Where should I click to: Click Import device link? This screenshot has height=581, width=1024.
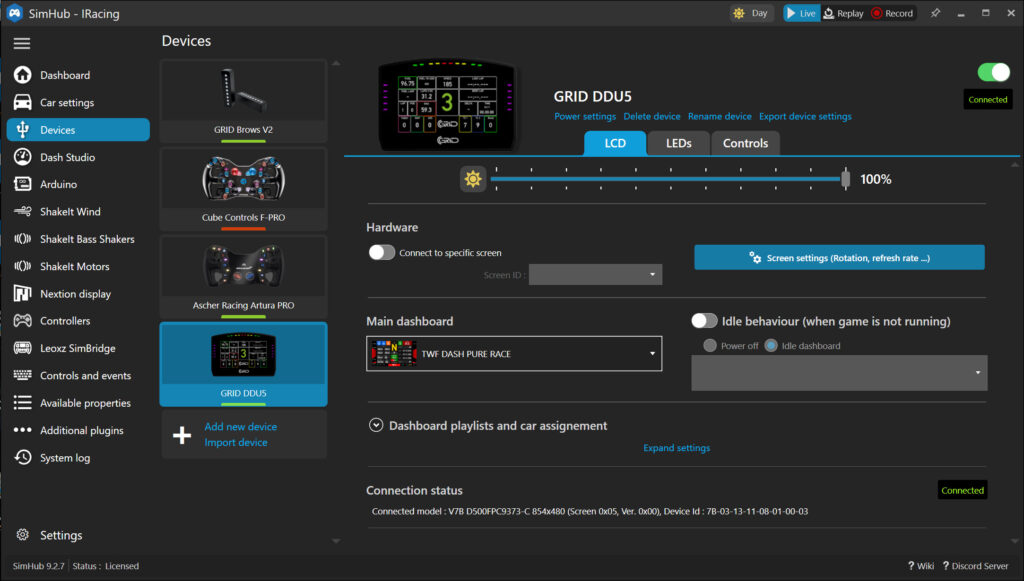coord(236,442)
